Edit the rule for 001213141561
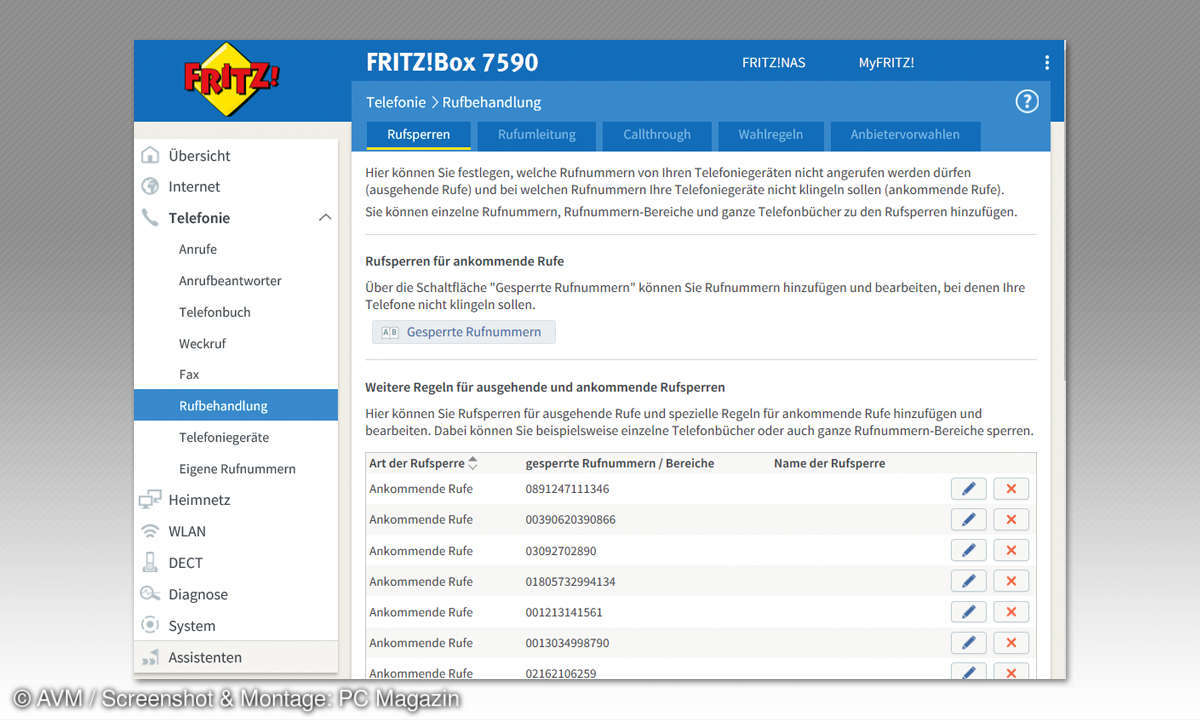The image size is (1200, 720). tap(968, 612)
